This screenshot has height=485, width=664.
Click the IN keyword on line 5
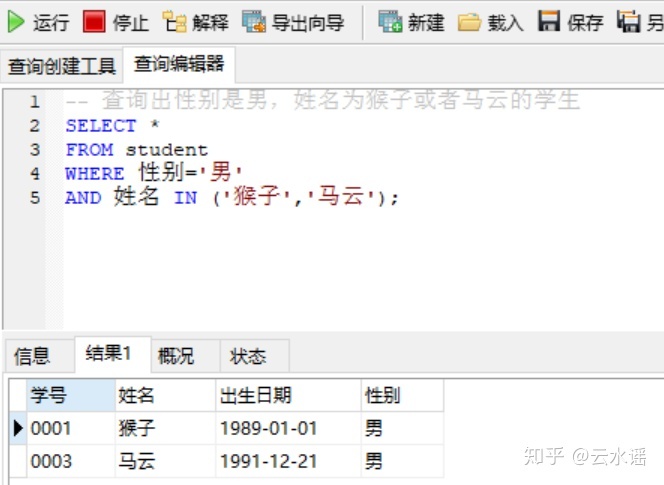185,198
